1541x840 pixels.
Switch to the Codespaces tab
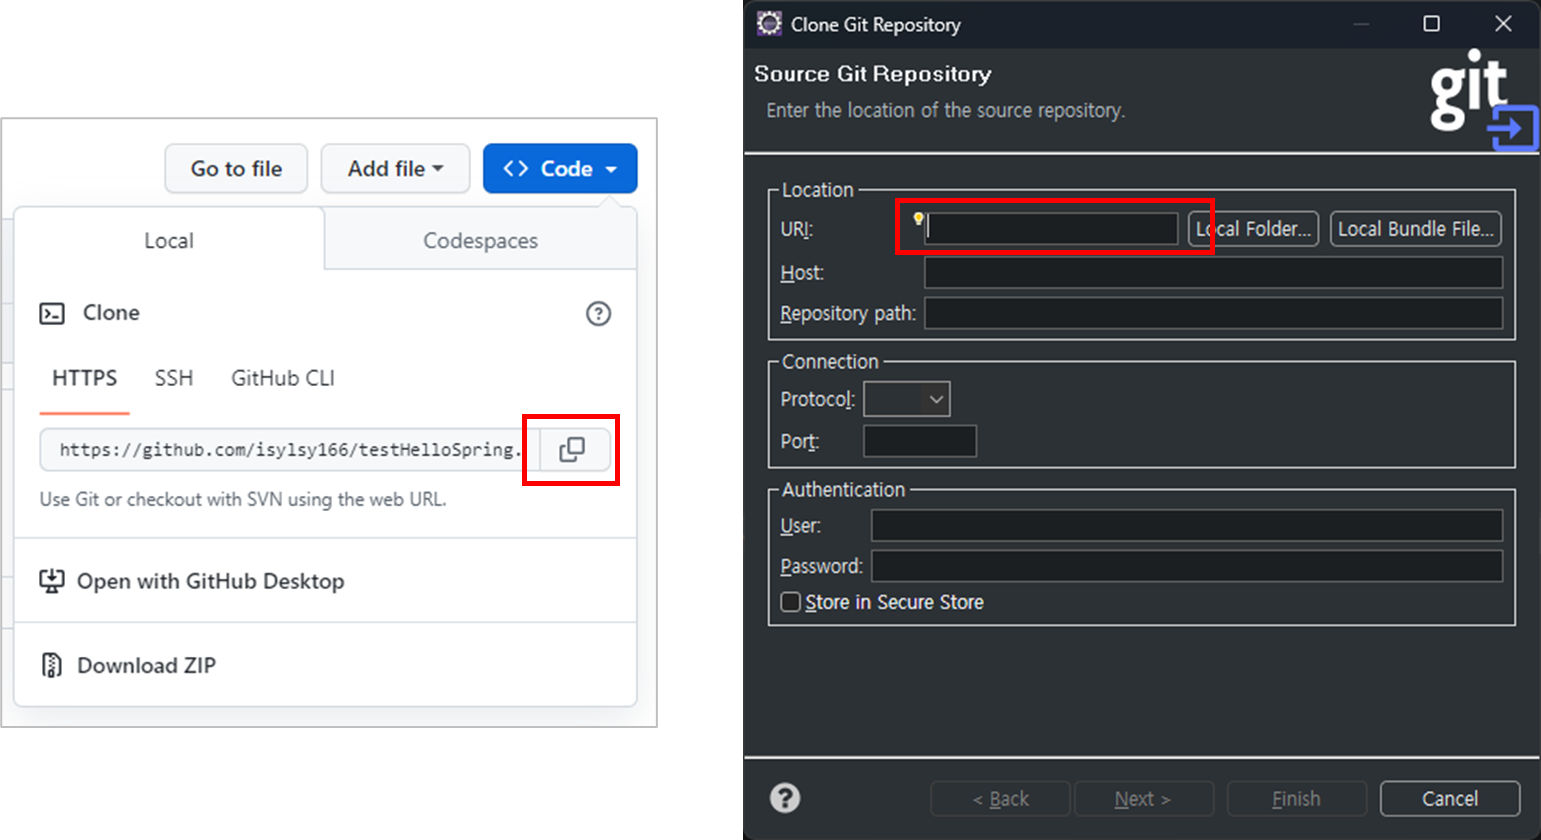click(481, 240)
